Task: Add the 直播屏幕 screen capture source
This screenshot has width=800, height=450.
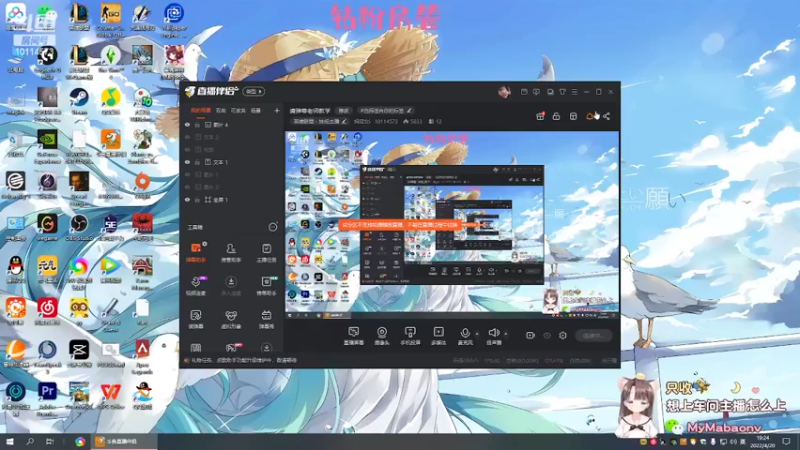Action: tap(354, 336)
